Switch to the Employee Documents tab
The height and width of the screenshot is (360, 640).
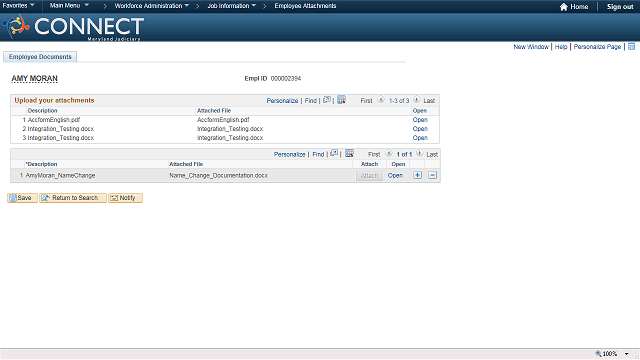(x=40, y=57)
